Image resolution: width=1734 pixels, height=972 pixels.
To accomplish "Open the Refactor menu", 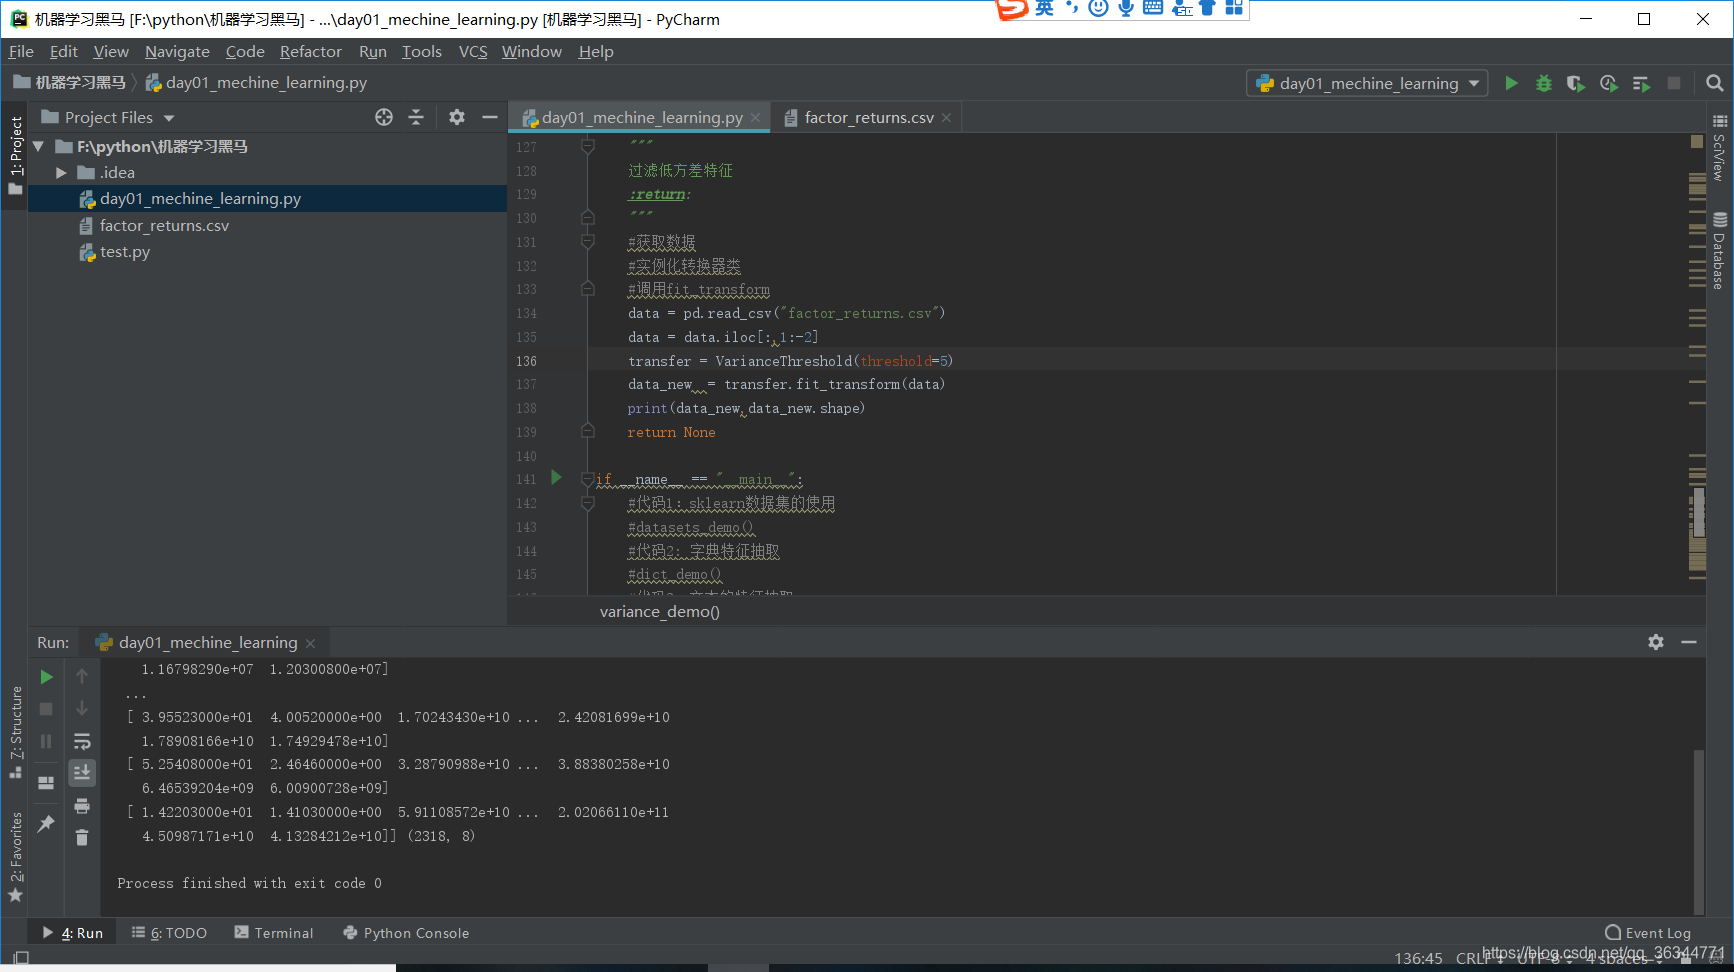I will [x=310, y=52].
